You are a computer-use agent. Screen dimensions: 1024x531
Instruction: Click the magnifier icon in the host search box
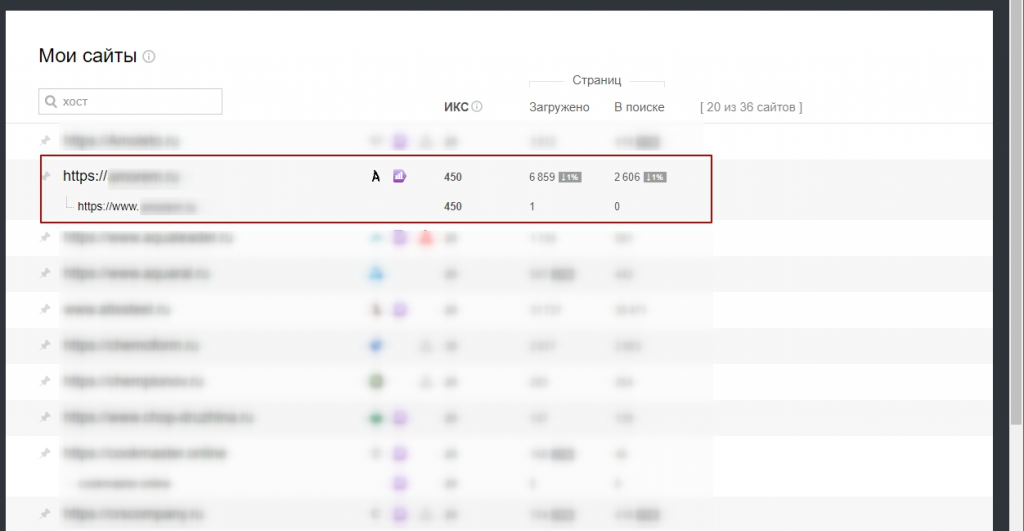click(x=50, y=102)
